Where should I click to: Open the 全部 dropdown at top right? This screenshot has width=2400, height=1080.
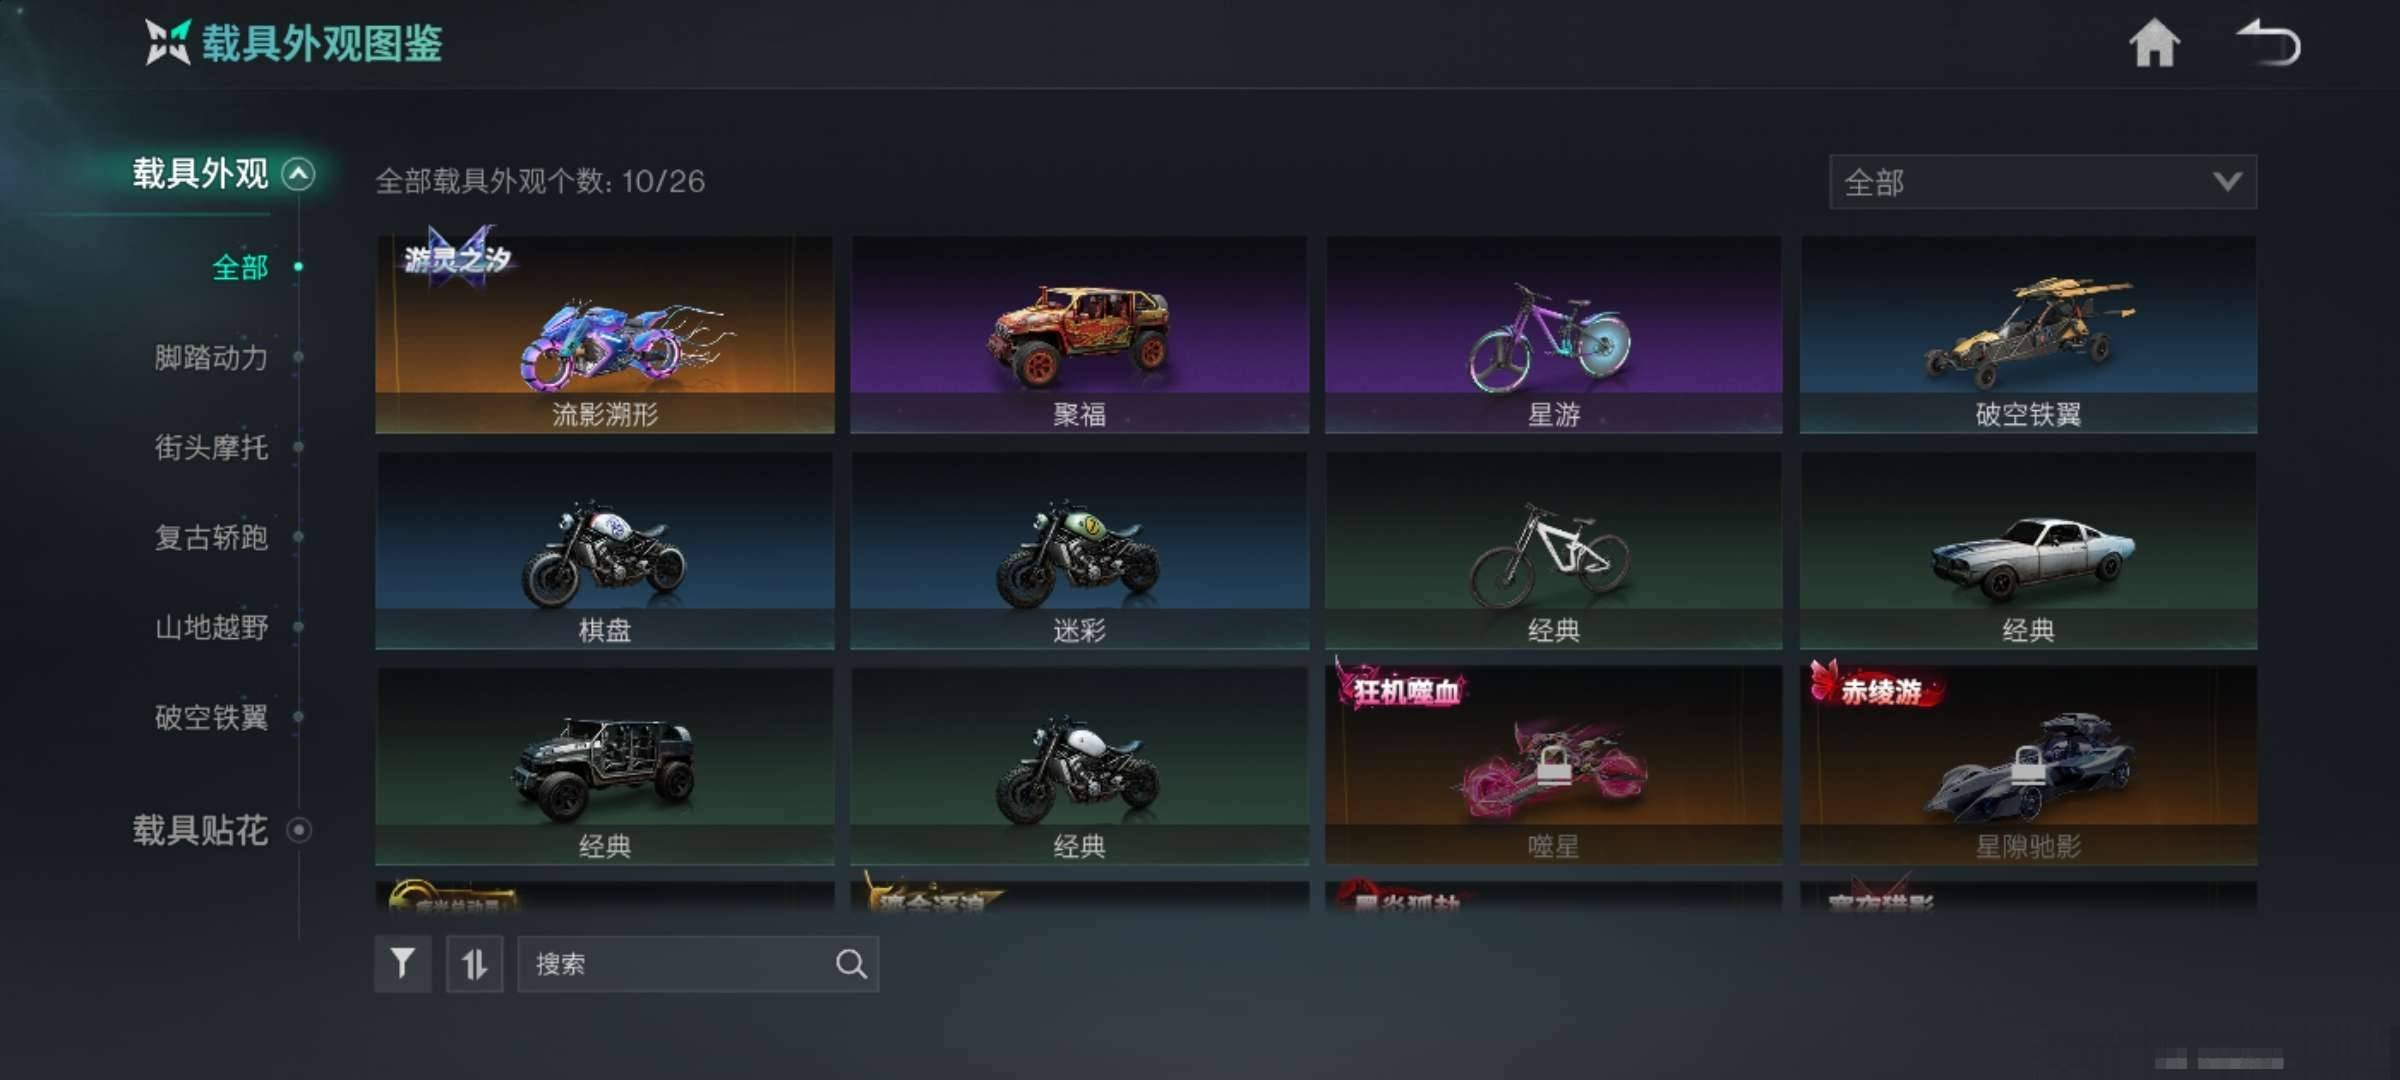(x=2042, y=182)
